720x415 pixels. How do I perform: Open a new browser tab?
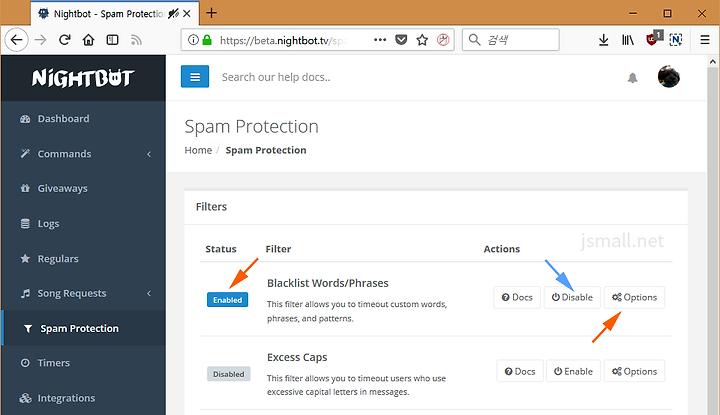[x=211, y=13]
